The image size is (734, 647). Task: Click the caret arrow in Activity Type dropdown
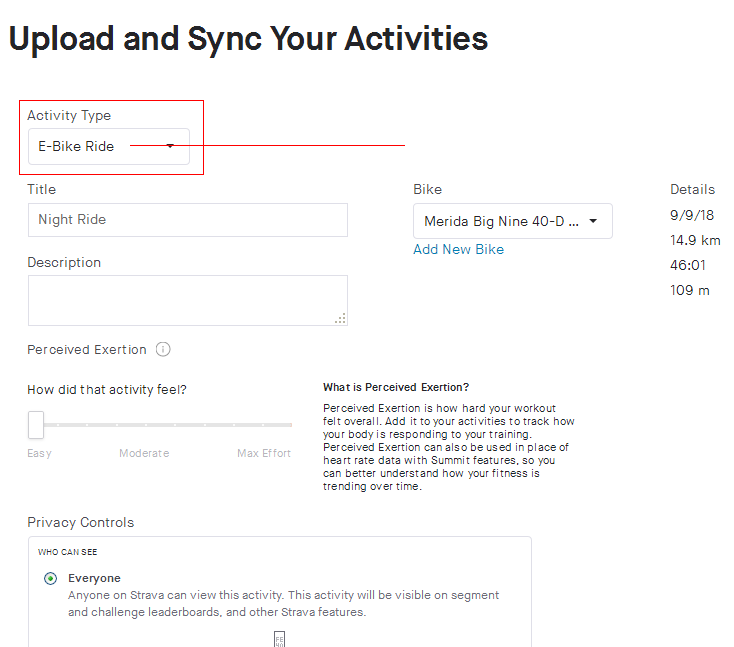(x=170, y=146)
